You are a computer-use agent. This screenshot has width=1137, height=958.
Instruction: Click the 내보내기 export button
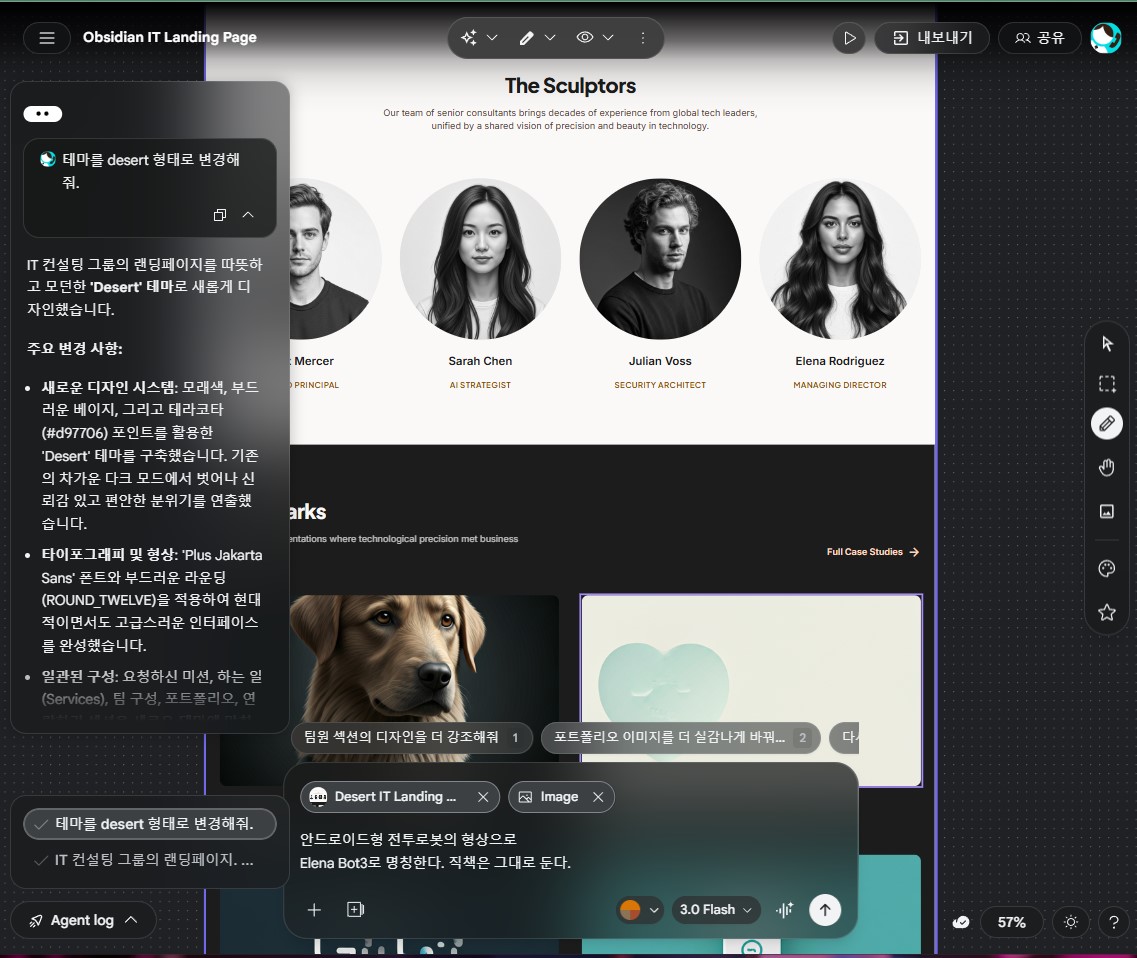pyautogui.click(x=932, y=38)
